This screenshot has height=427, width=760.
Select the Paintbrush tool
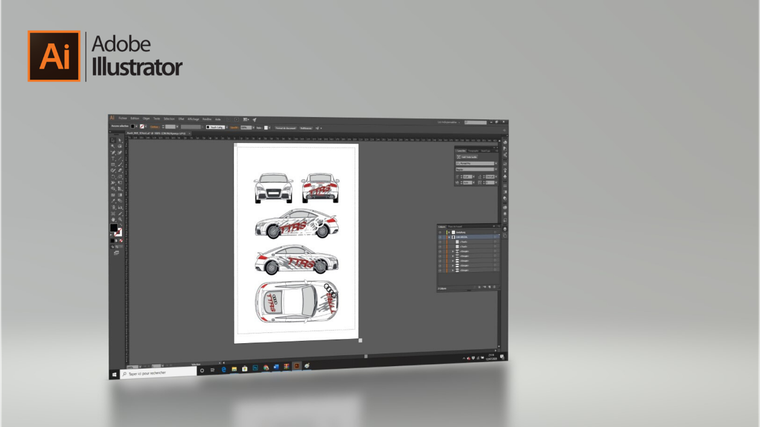click(x=120, y=164)
